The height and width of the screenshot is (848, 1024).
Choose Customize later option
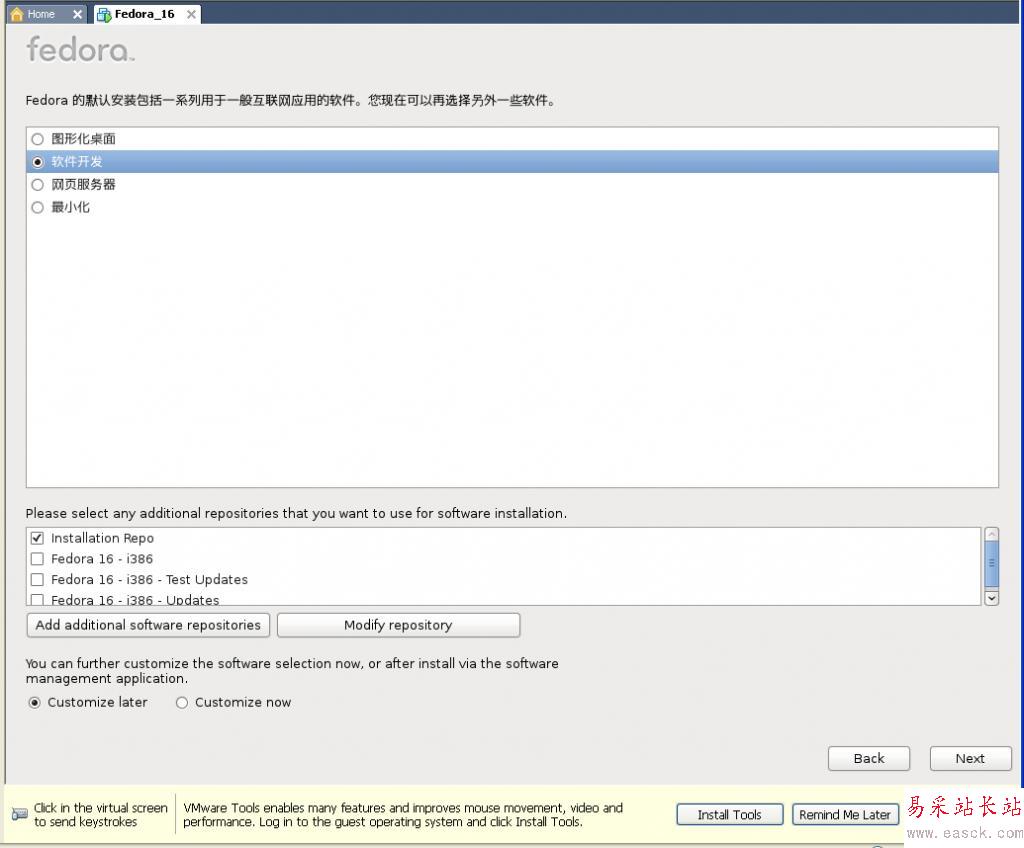[35, 703]
